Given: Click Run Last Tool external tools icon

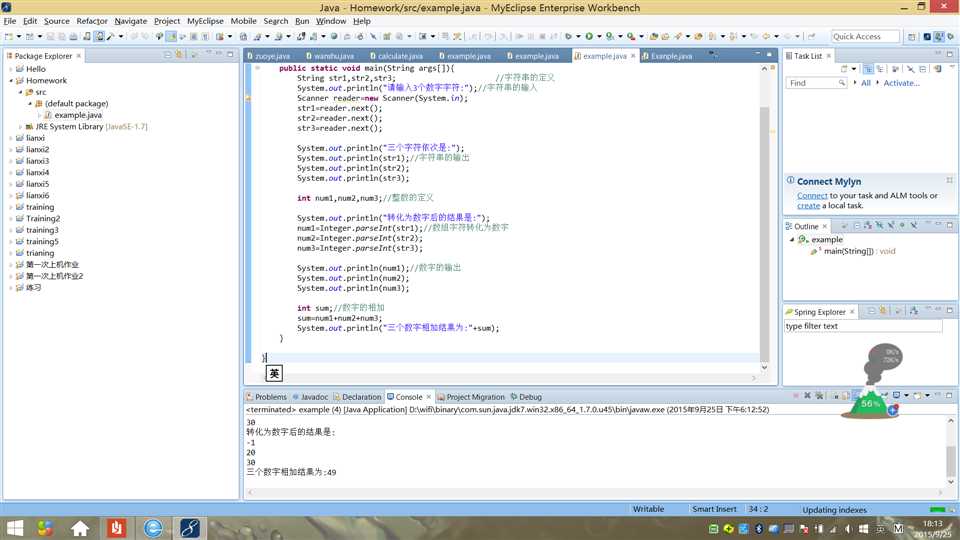Looking at the screenshot, I should [631, 37].
